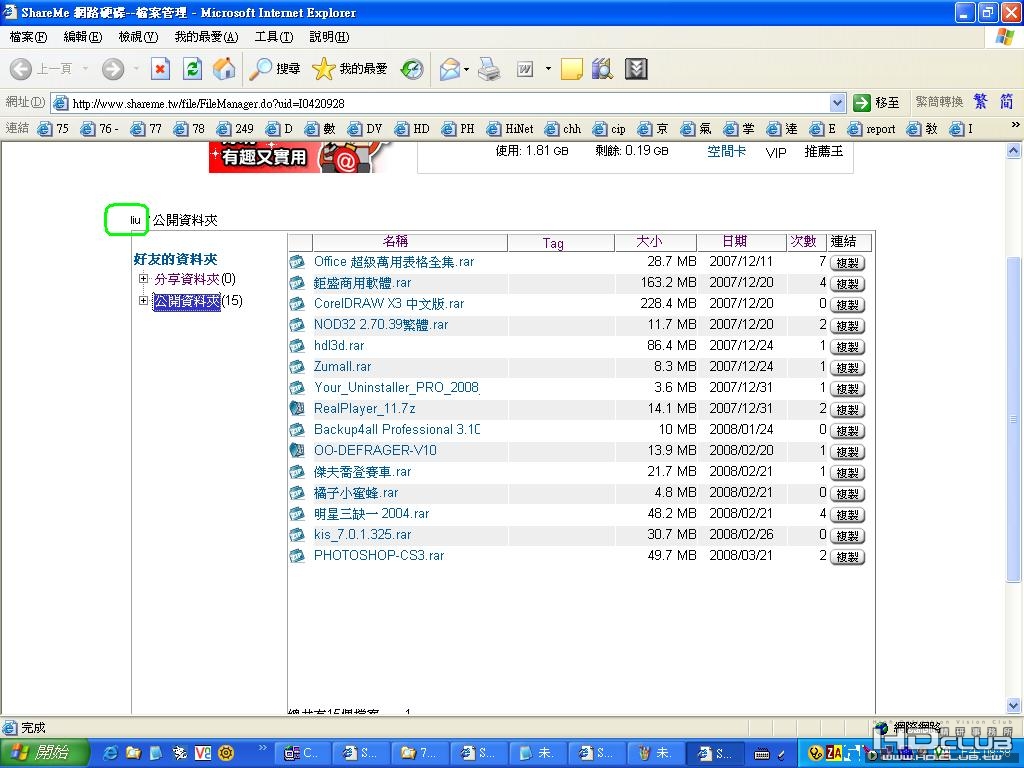Open 我的最愛(A) menu
The height and width of the screenshot is (768, 1024).
206,37
